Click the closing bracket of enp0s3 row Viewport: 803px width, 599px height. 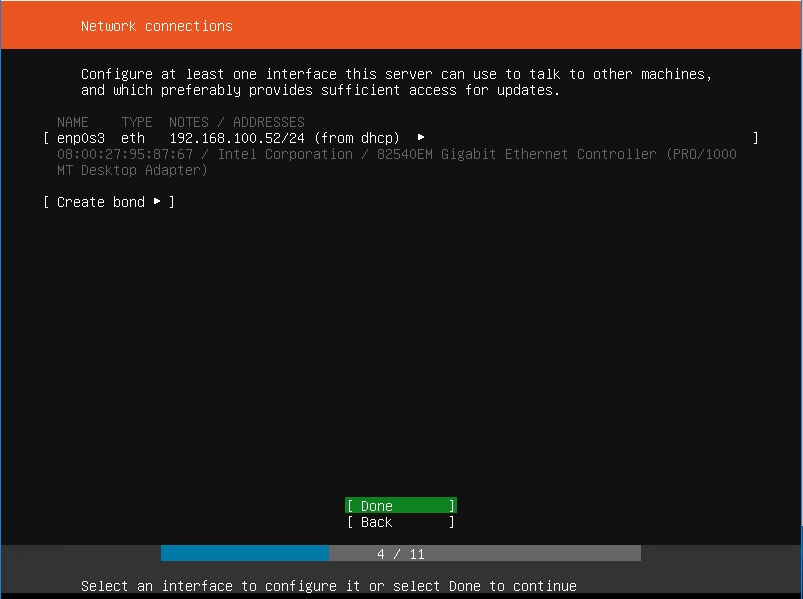pyautogui.click(x=756, y=138)
